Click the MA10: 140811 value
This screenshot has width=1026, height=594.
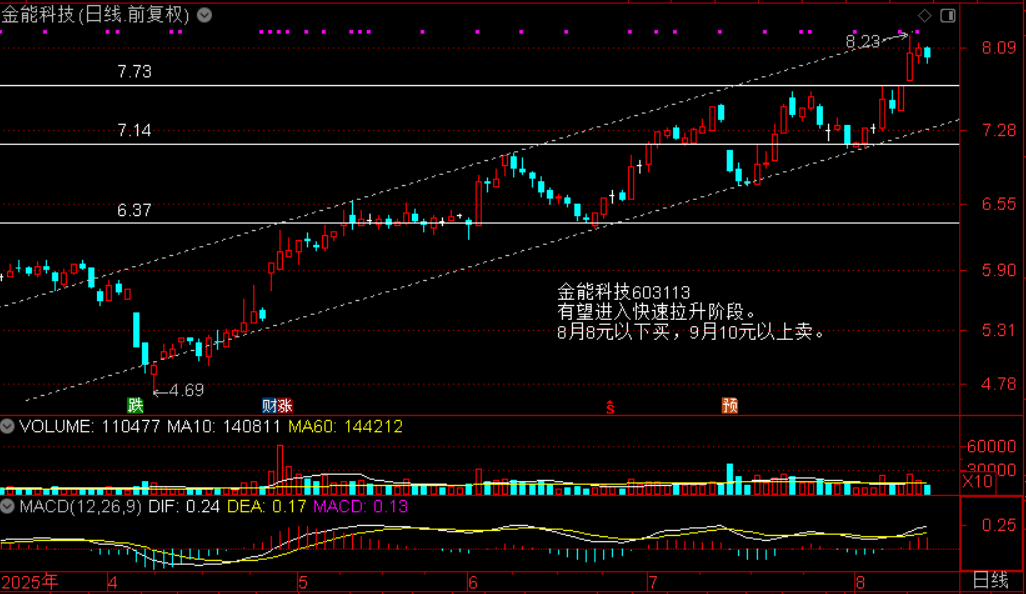[223, 427]
